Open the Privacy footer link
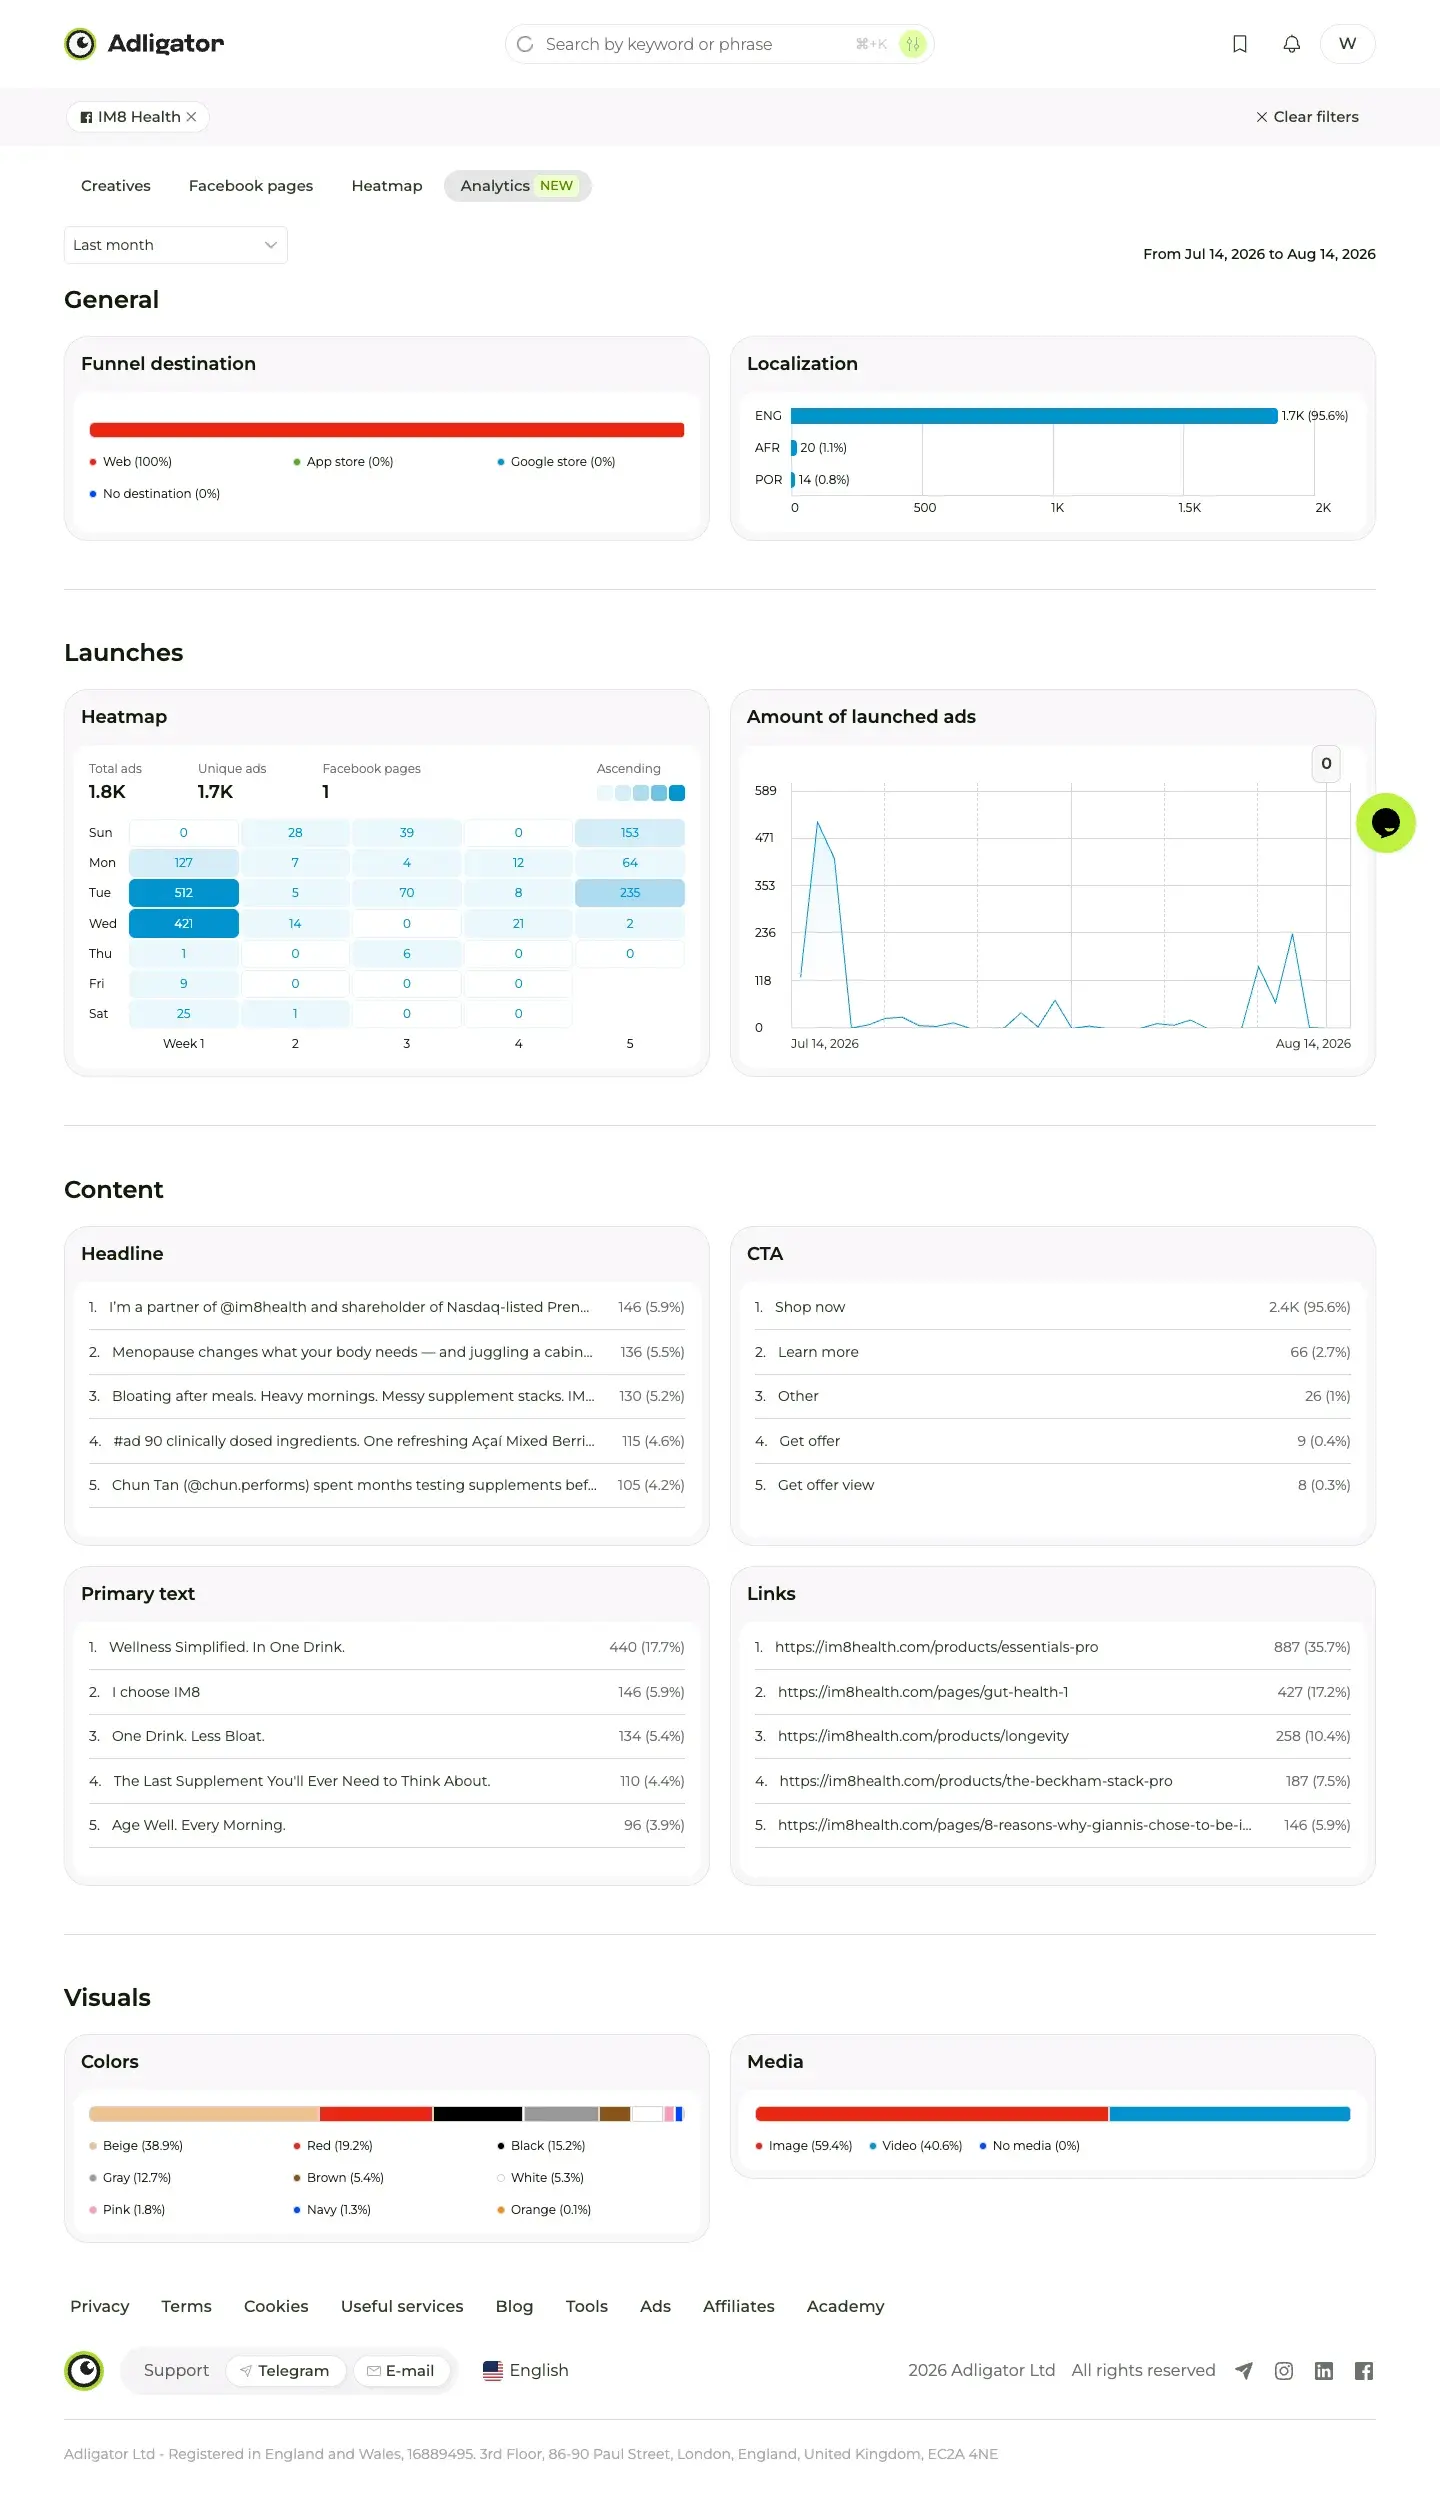 coord(100,2306)
